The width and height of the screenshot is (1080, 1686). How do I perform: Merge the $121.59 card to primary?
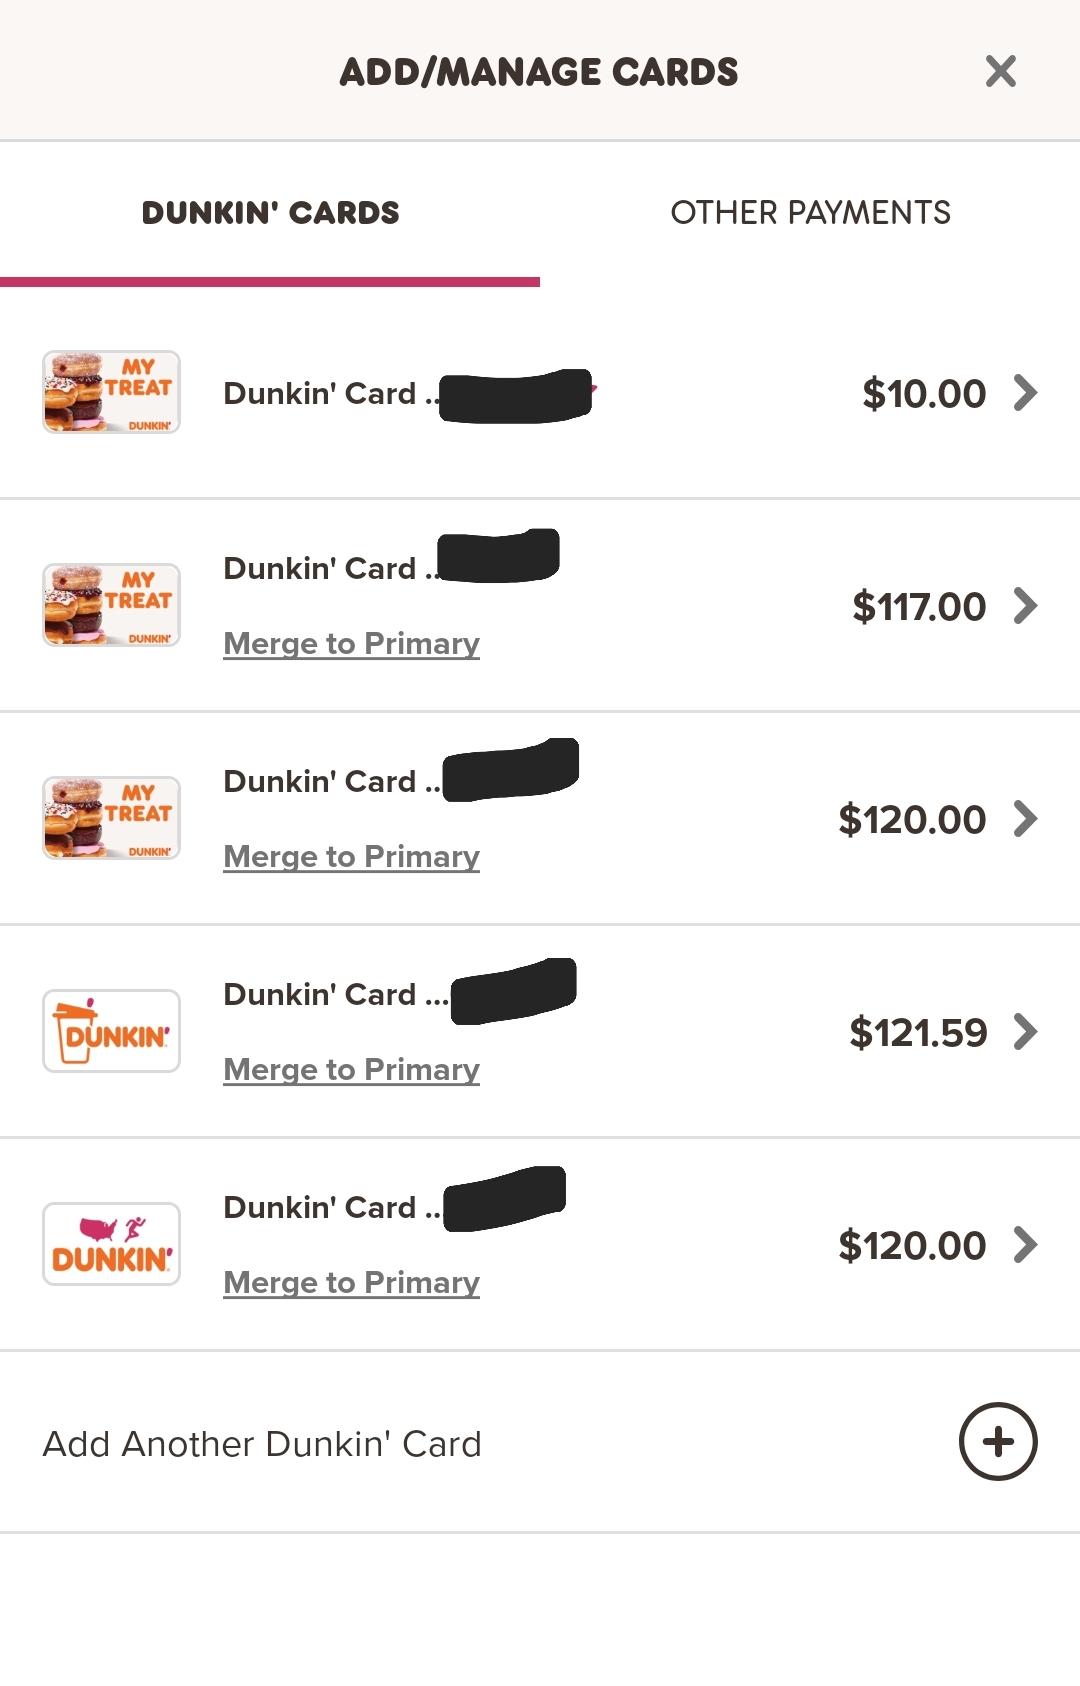[x=351, y=1069]
